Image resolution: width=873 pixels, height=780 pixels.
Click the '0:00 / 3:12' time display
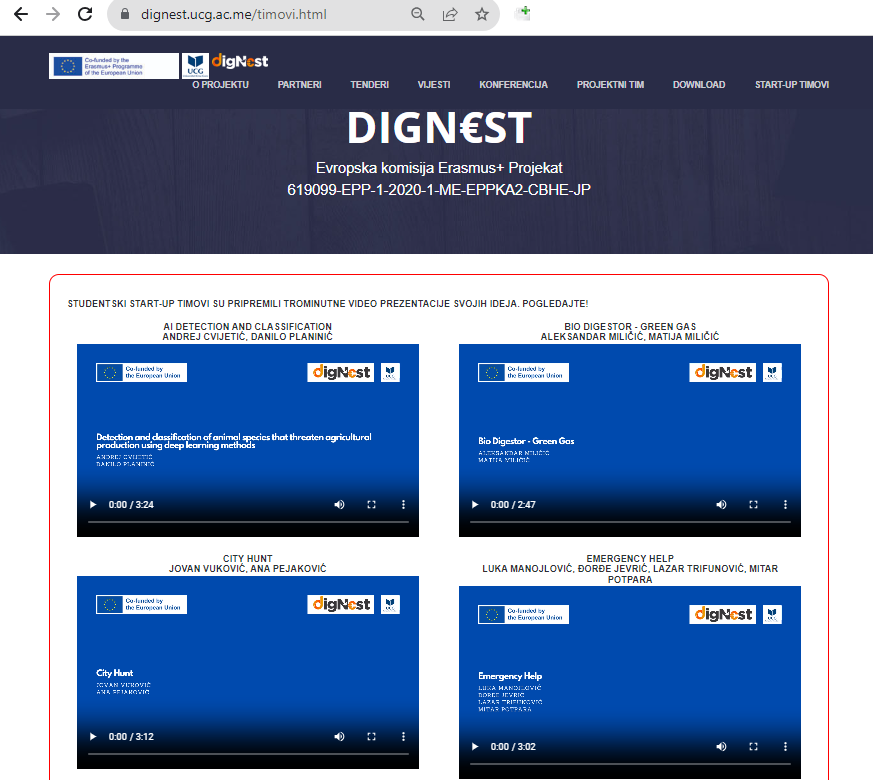(x=131, y=737)
